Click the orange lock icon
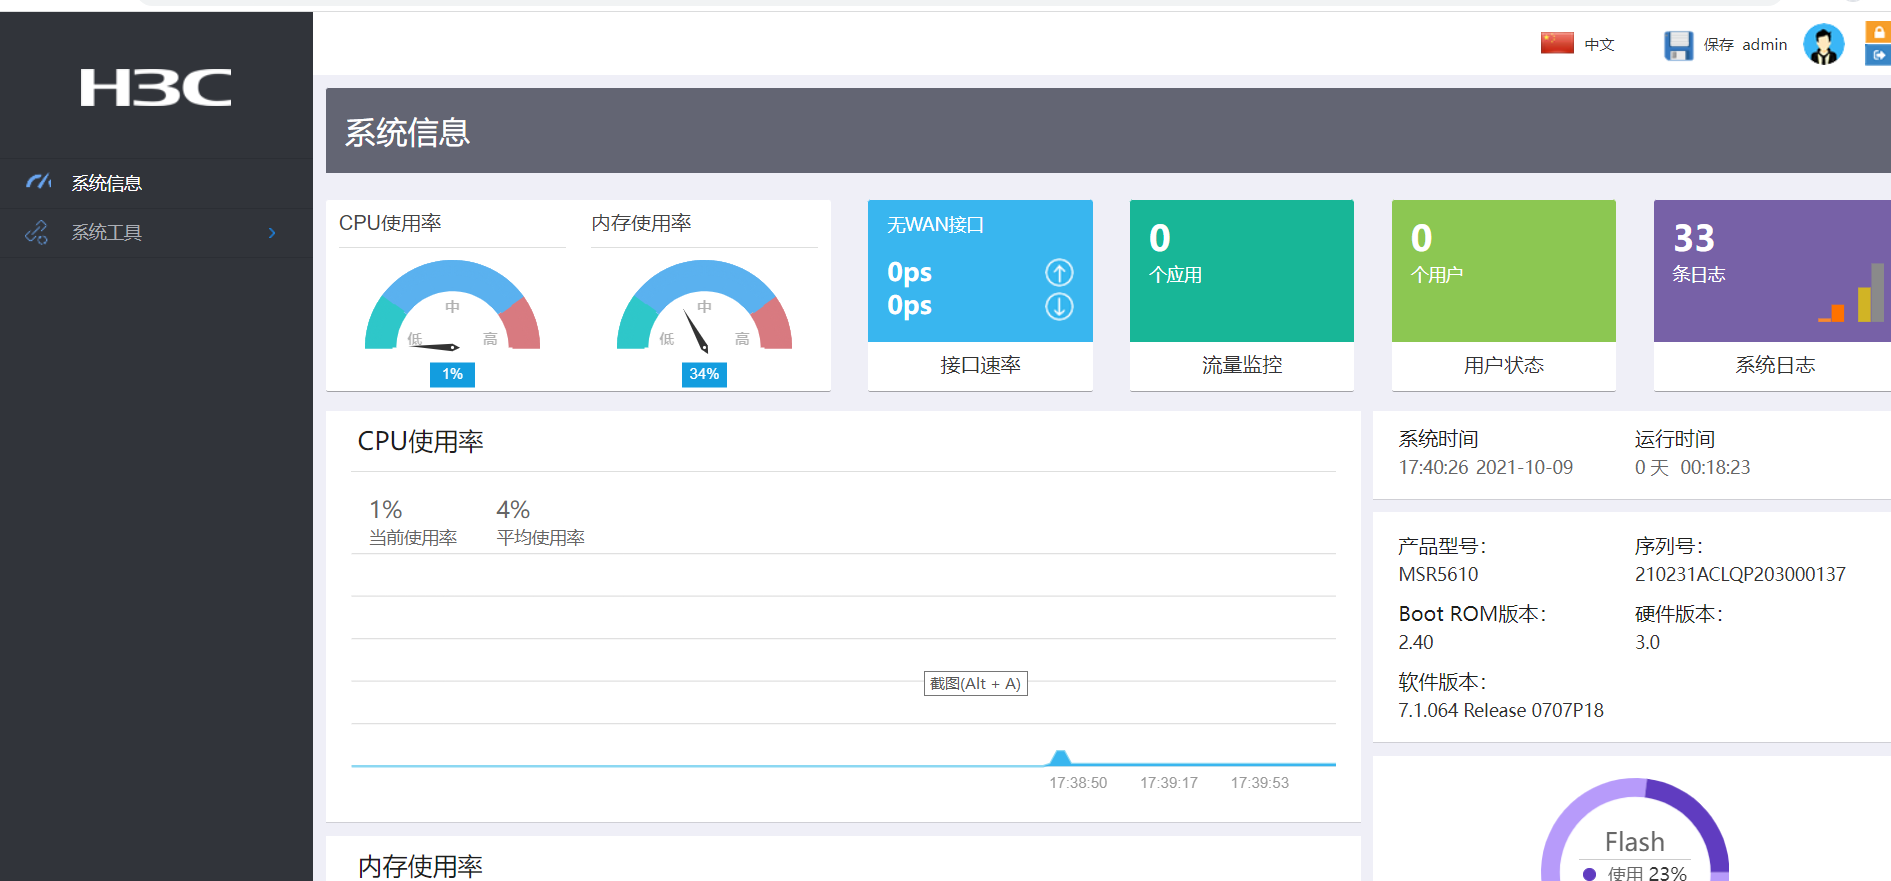 coord(1878,32)
